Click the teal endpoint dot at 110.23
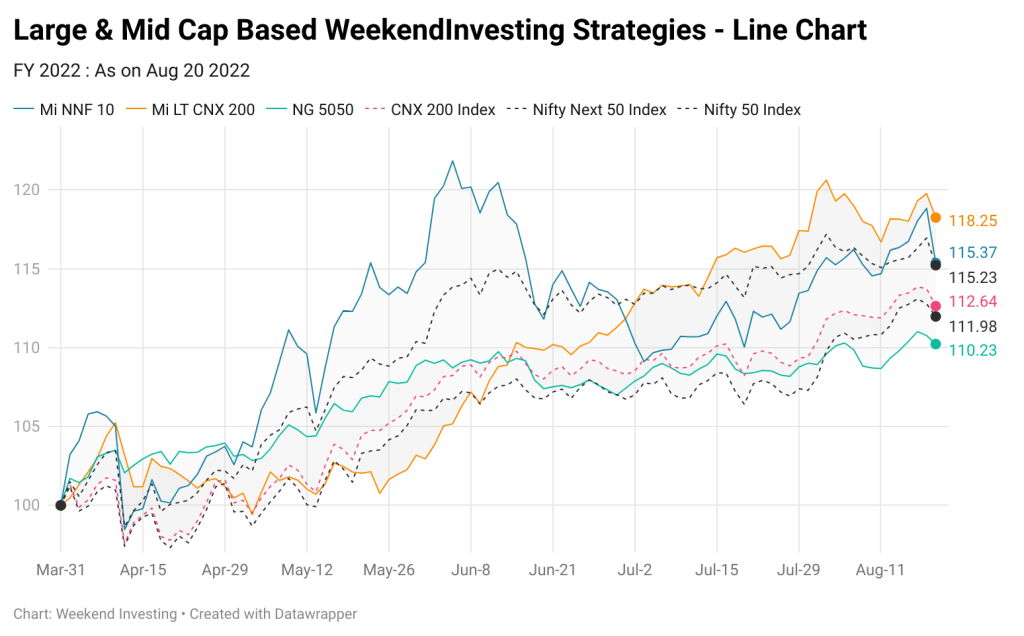 tap(935, 344)
